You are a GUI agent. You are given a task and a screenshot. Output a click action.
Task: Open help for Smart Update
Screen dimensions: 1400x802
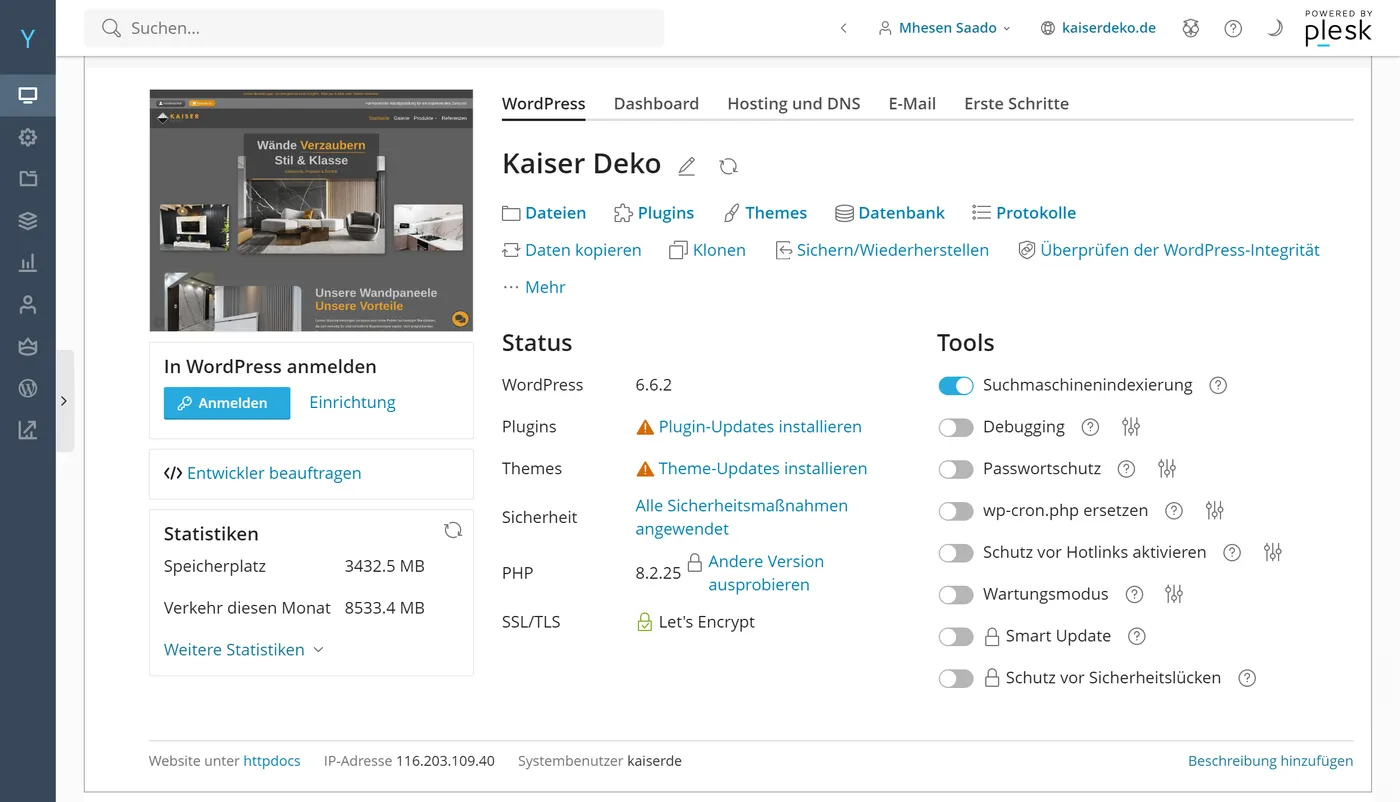point(1137,636)
